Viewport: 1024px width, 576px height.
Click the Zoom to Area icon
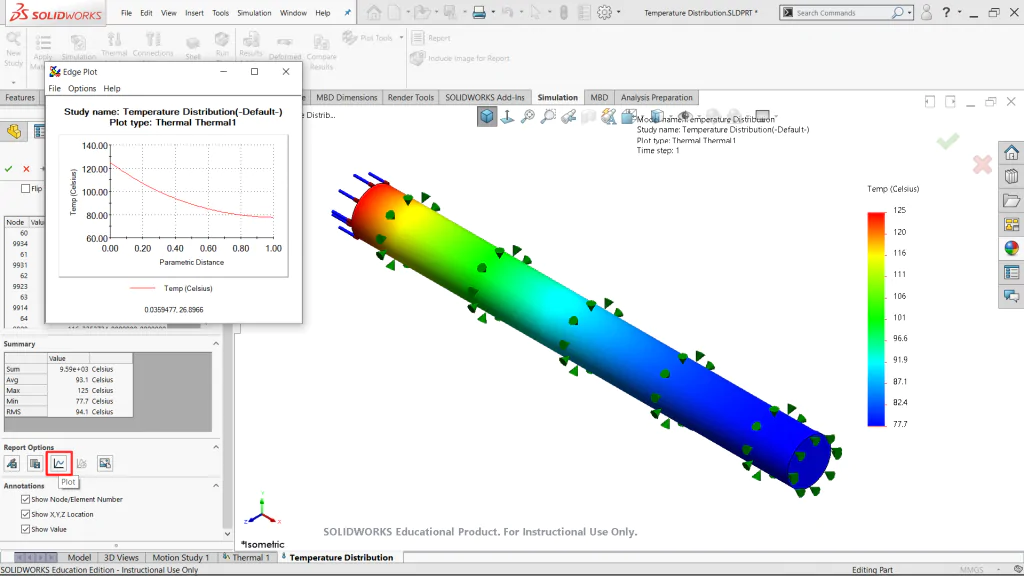click(x=549, y=116)
